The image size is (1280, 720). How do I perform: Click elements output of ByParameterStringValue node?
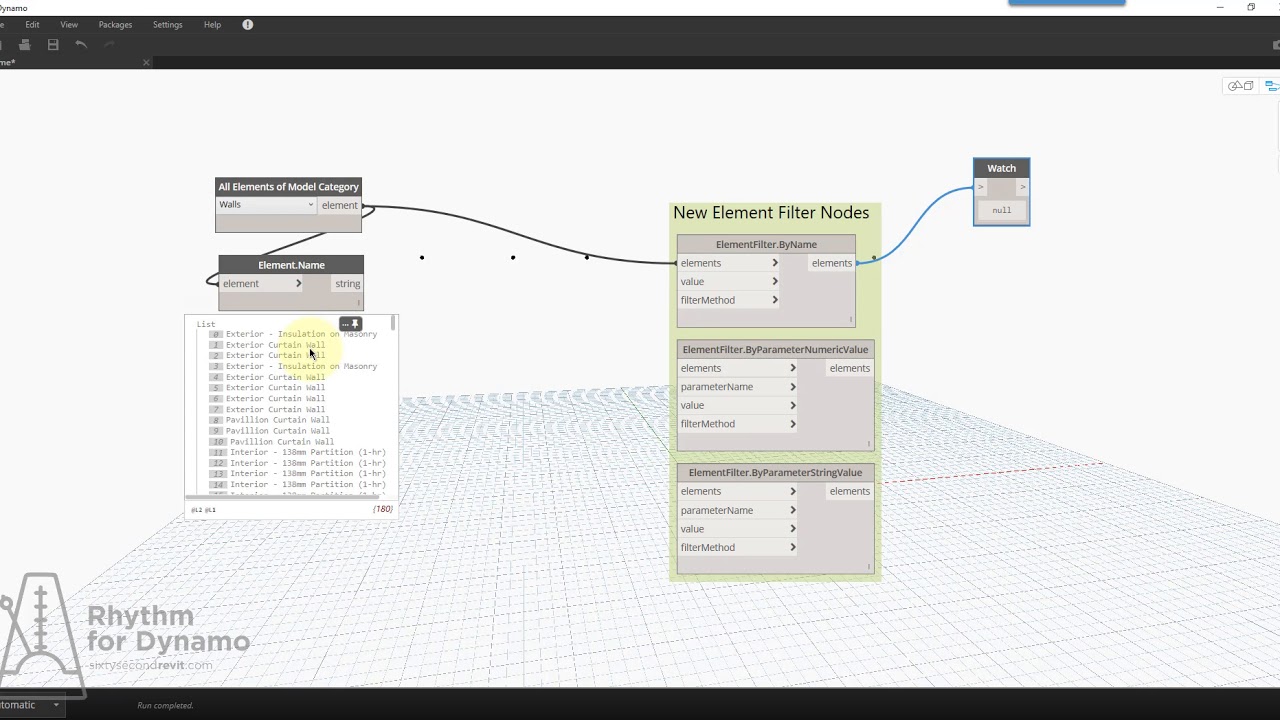pyautogui.click(x=849, y=491)
